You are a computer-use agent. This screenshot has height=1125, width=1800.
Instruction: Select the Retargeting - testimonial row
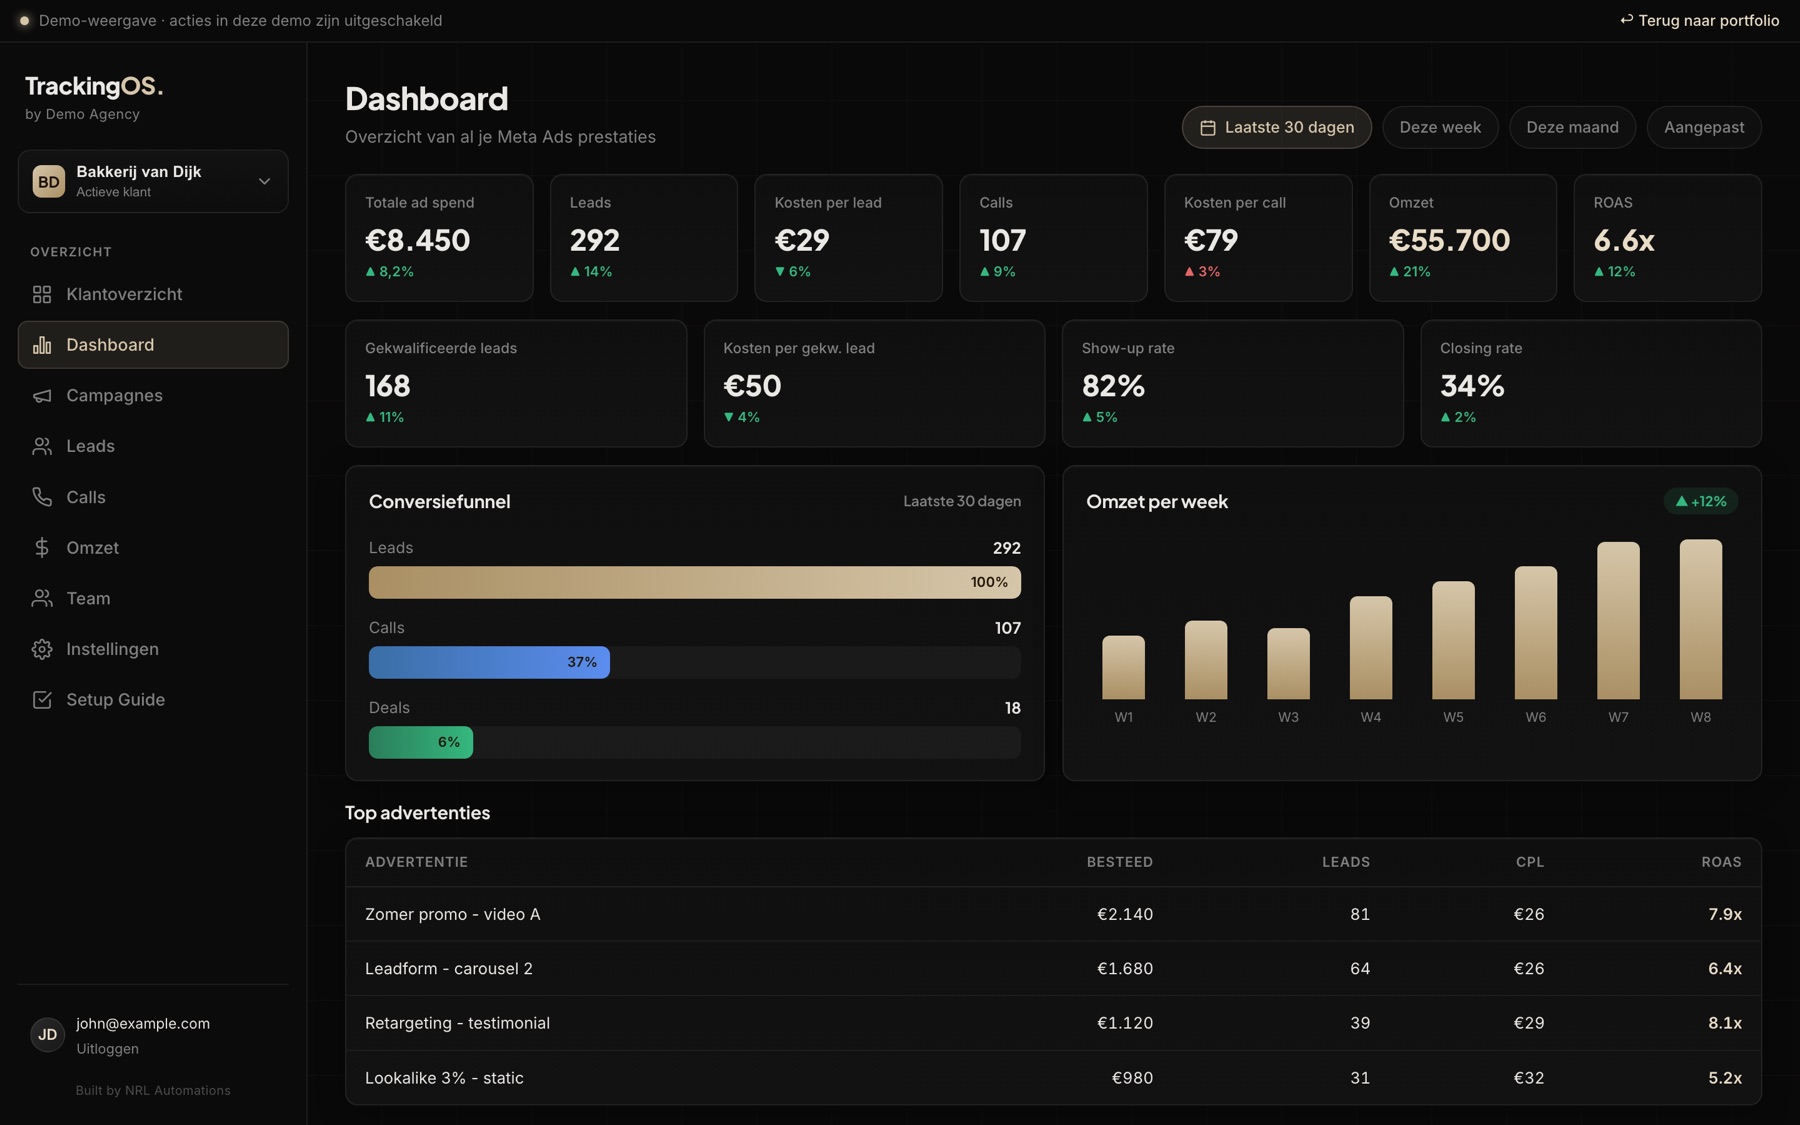(x=1053, y=1024)
